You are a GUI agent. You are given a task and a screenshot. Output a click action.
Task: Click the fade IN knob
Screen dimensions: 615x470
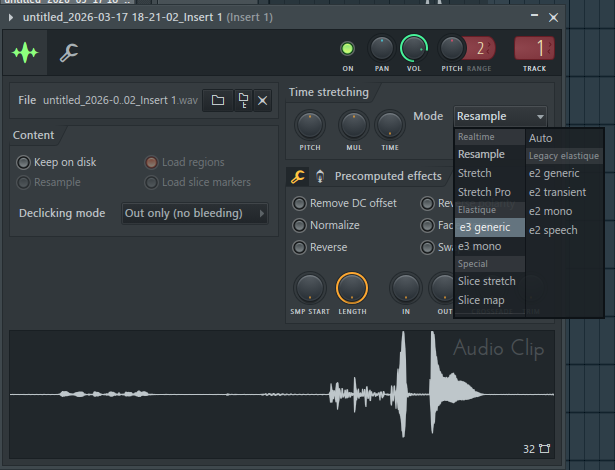click(x=406, y=288)
